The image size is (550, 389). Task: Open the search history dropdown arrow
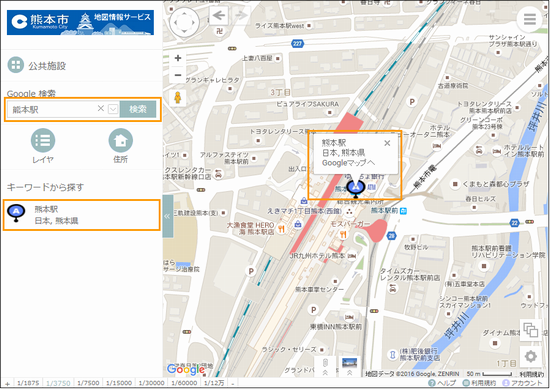click(x=113, y=109)
